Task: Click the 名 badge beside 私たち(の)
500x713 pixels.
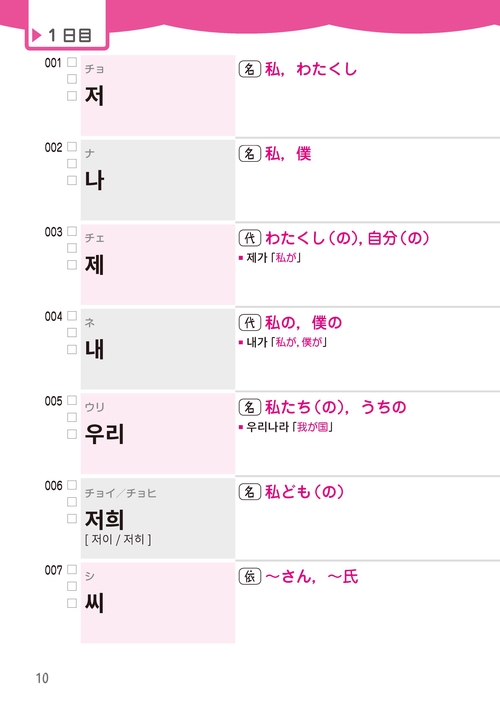Action: [x=250, y=407]
